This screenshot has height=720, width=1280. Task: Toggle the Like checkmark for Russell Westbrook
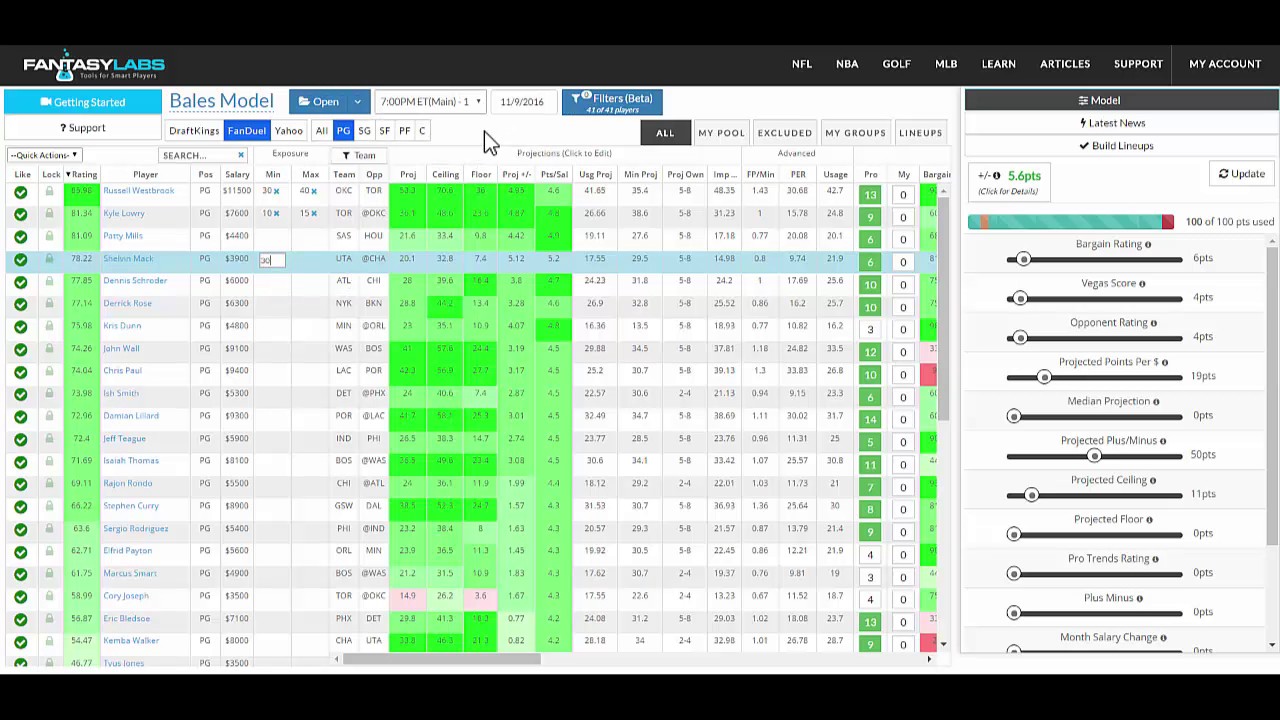[21, 191]
